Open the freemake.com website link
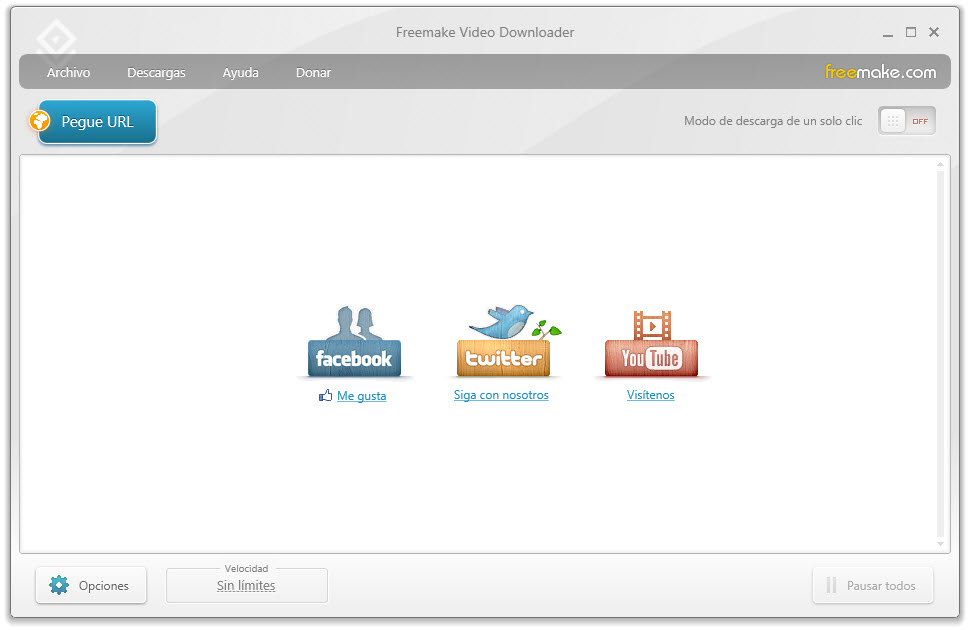 (x=880, y=72)
